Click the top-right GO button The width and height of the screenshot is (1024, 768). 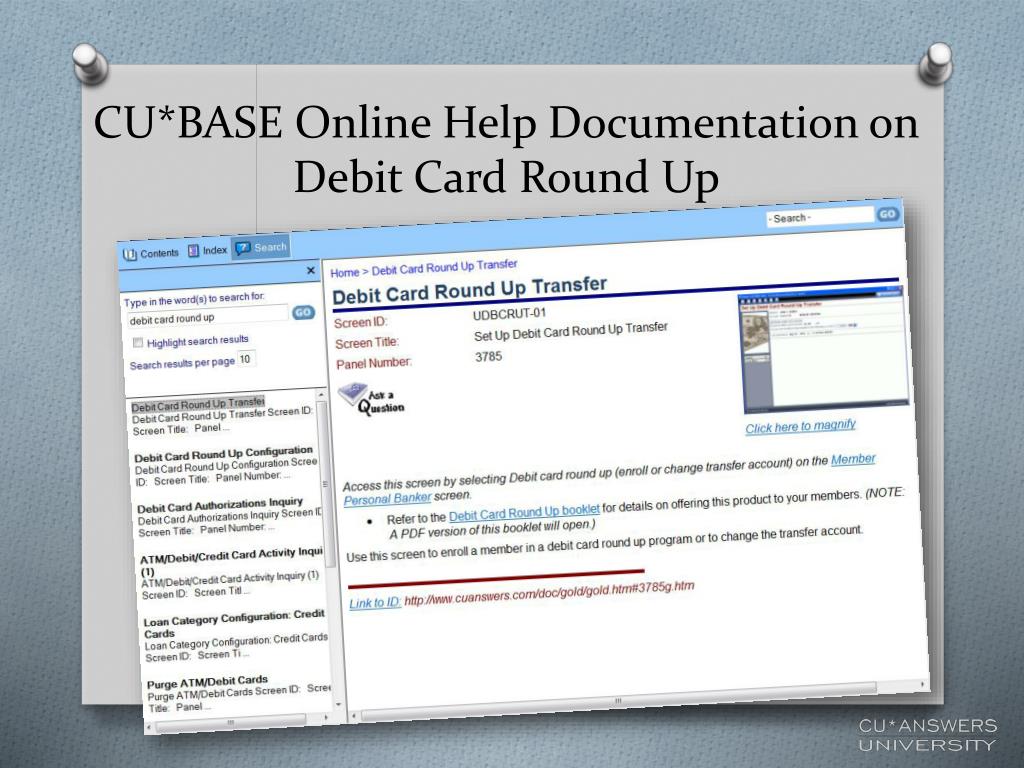click(x=888, y=214)
